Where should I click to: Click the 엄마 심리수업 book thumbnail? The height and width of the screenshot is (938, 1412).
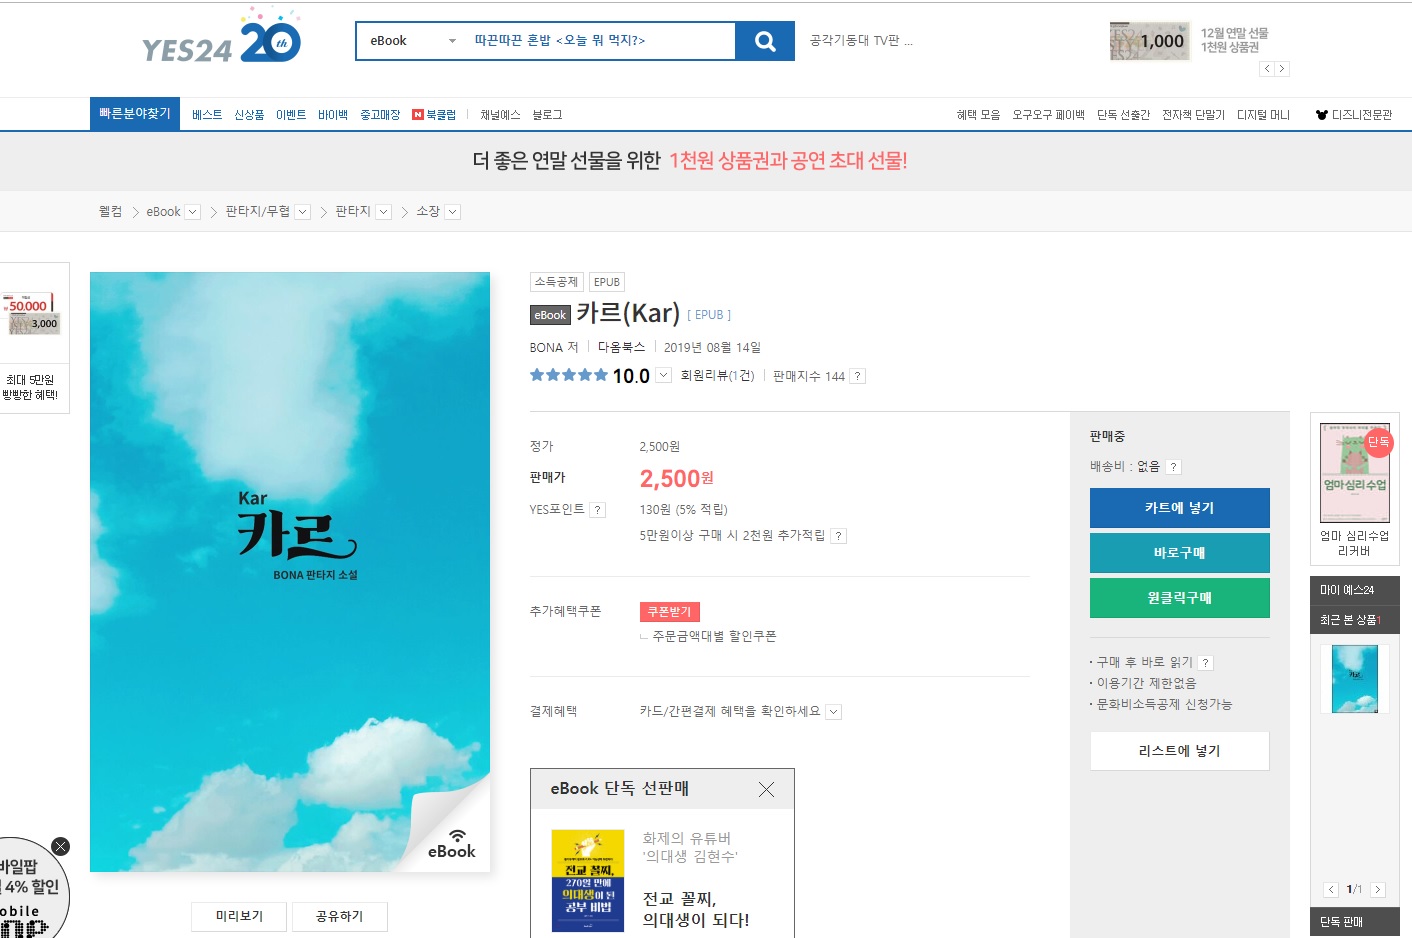point(1355,472)
